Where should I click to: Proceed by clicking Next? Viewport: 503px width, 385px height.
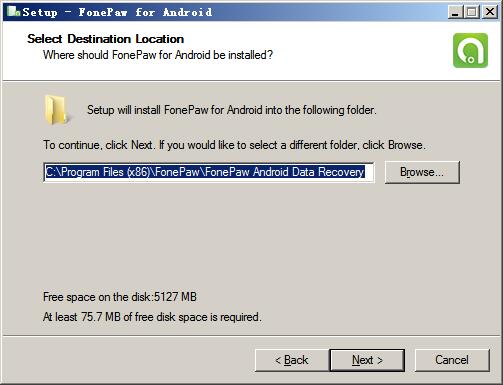pyautogui.click(x=367, y=360)
